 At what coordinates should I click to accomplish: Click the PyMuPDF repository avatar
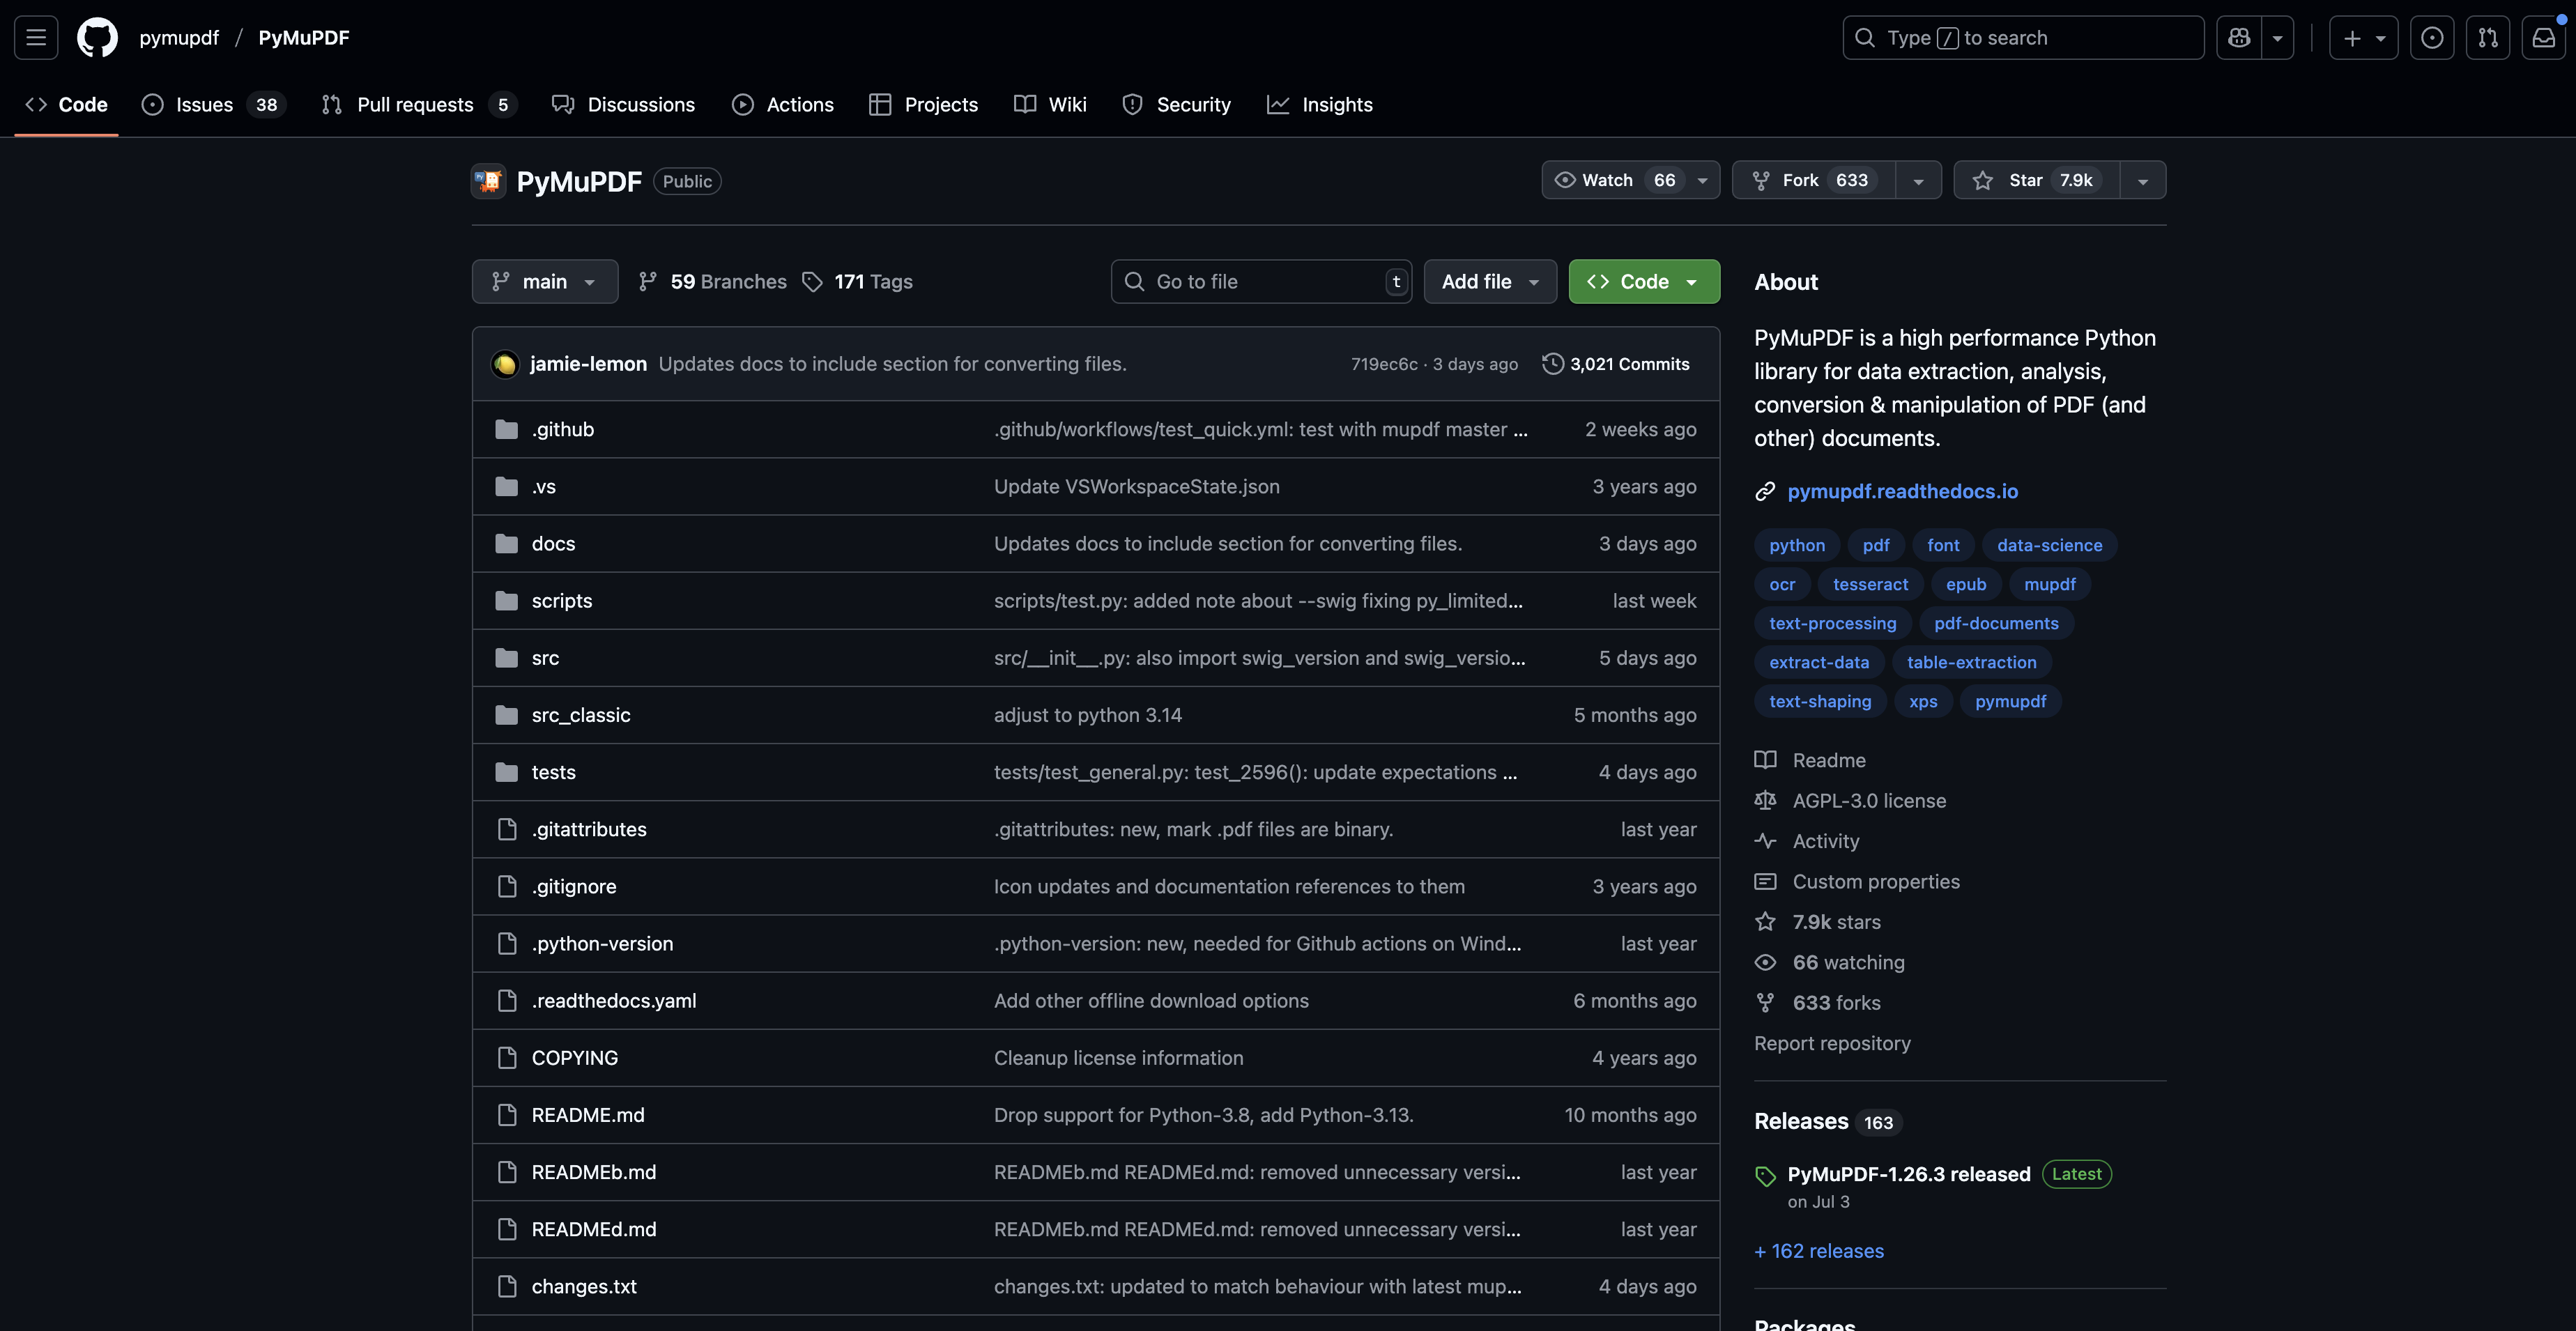point(489,181)
